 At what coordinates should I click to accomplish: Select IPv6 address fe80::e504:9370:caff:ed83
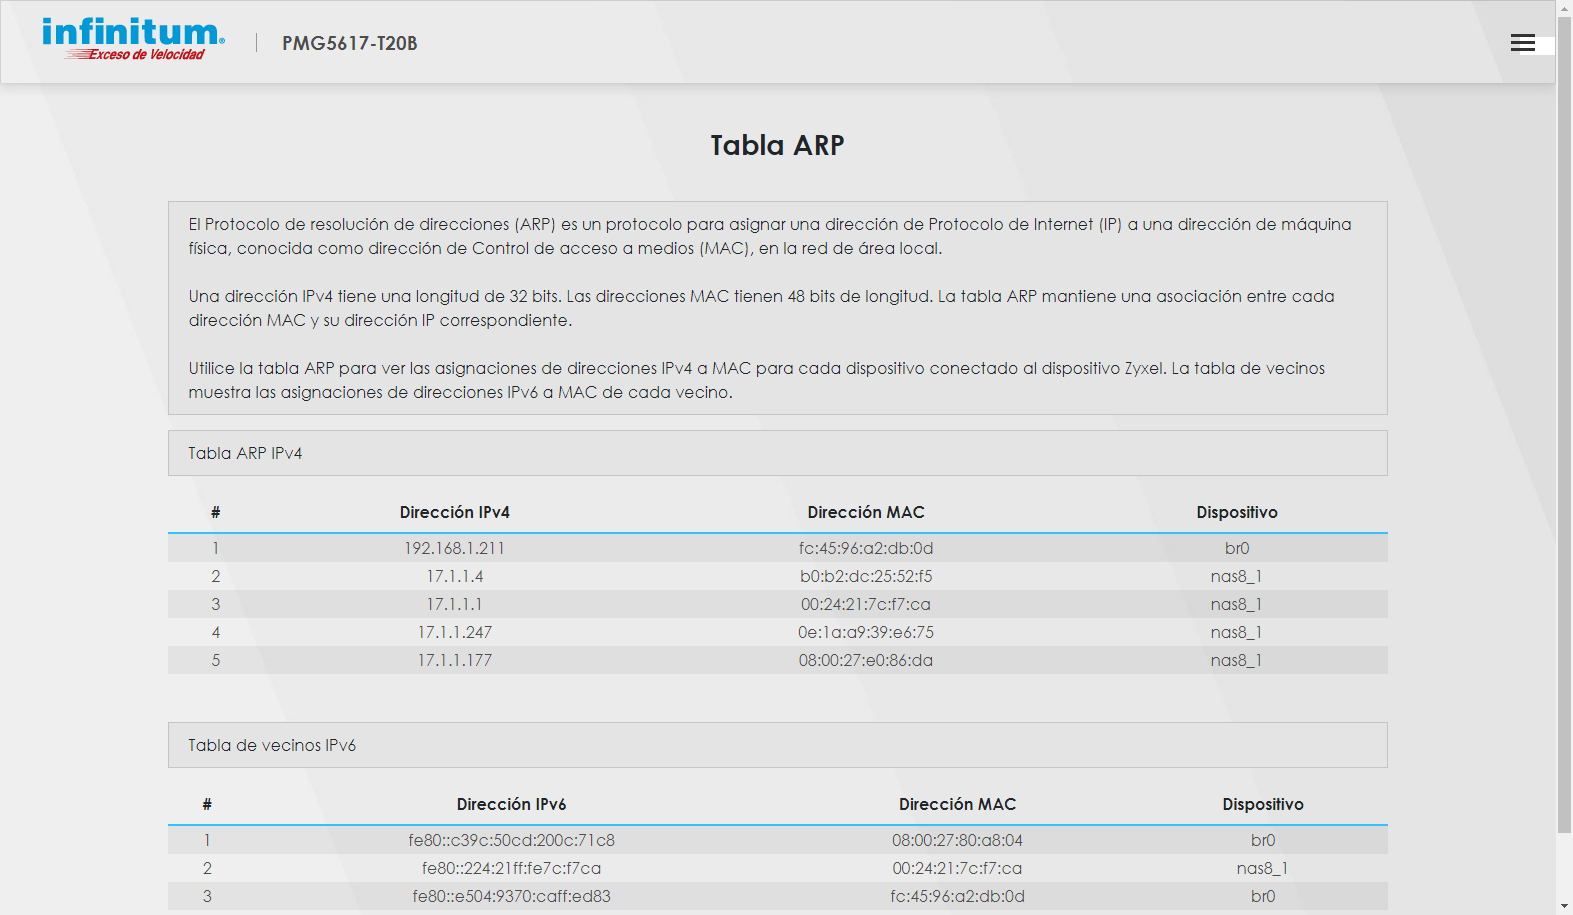pos(511,896)
